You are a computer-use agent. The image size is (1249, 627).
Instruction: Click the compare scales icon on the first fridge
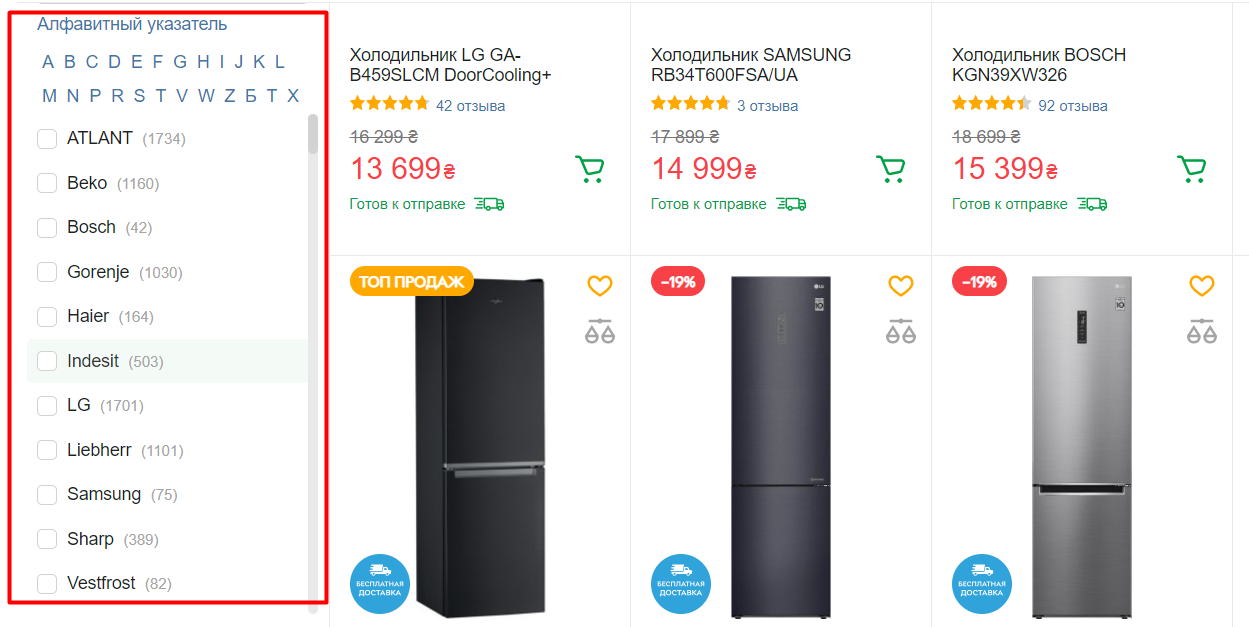click(599, 331)
